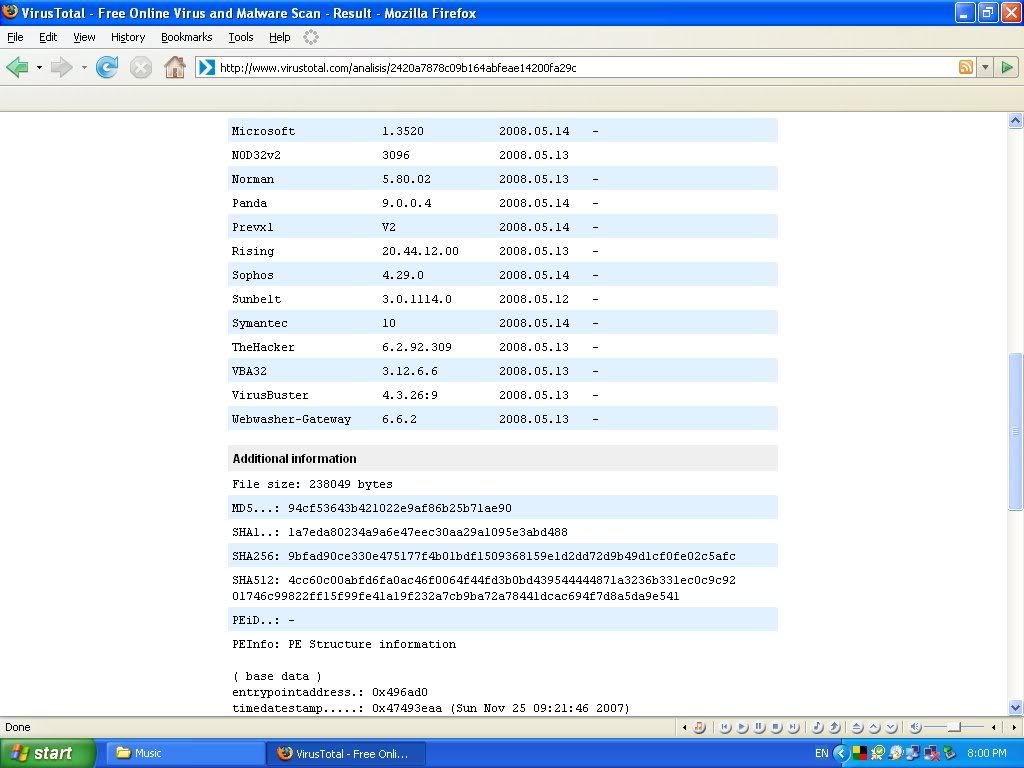
Task: Click the Windows Start button
Action: point(47,753)
